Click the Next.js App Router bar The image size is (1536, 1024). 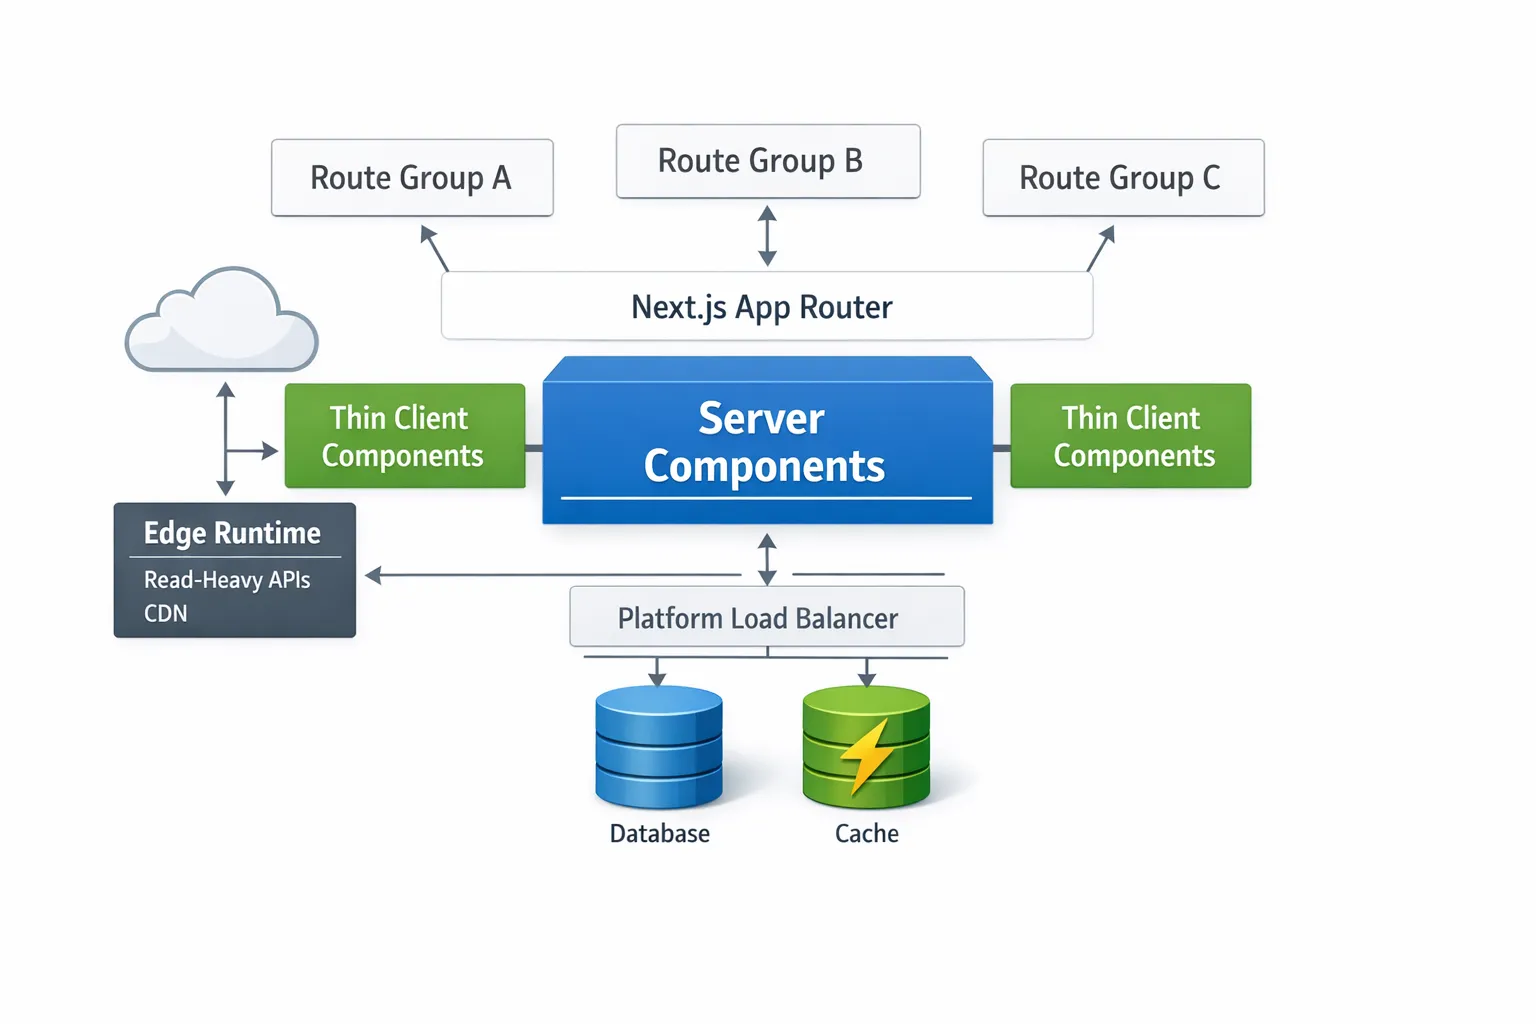[x=766, y=306]
